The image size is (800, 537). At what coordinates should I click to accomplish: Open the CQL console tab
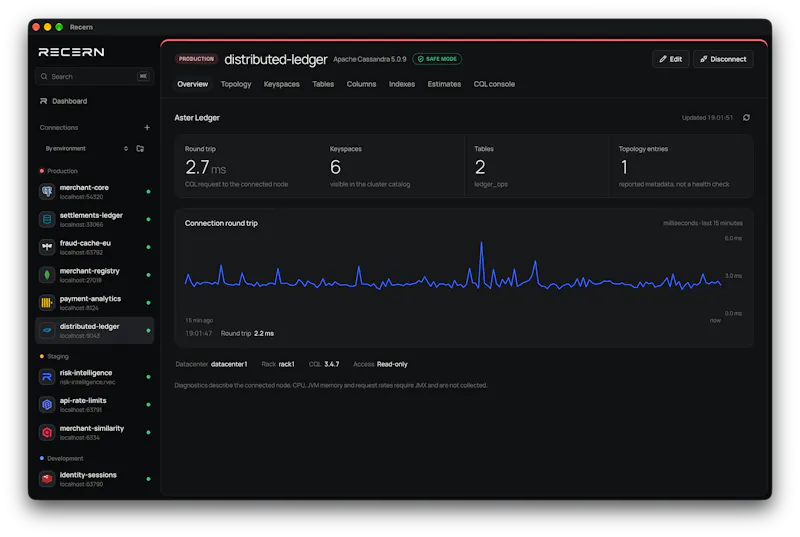click(x=494, y=84)
